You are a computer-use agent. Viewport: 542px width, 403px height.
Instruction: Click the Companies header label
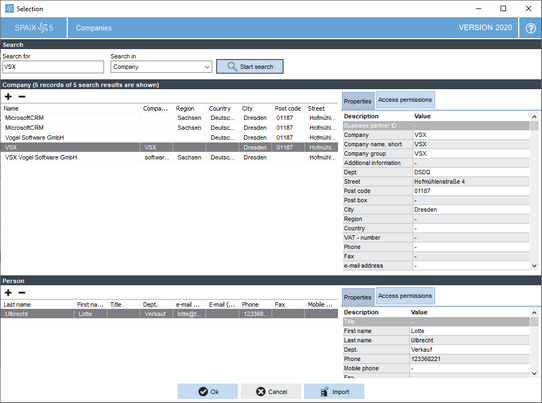click(x=94, y=28)
